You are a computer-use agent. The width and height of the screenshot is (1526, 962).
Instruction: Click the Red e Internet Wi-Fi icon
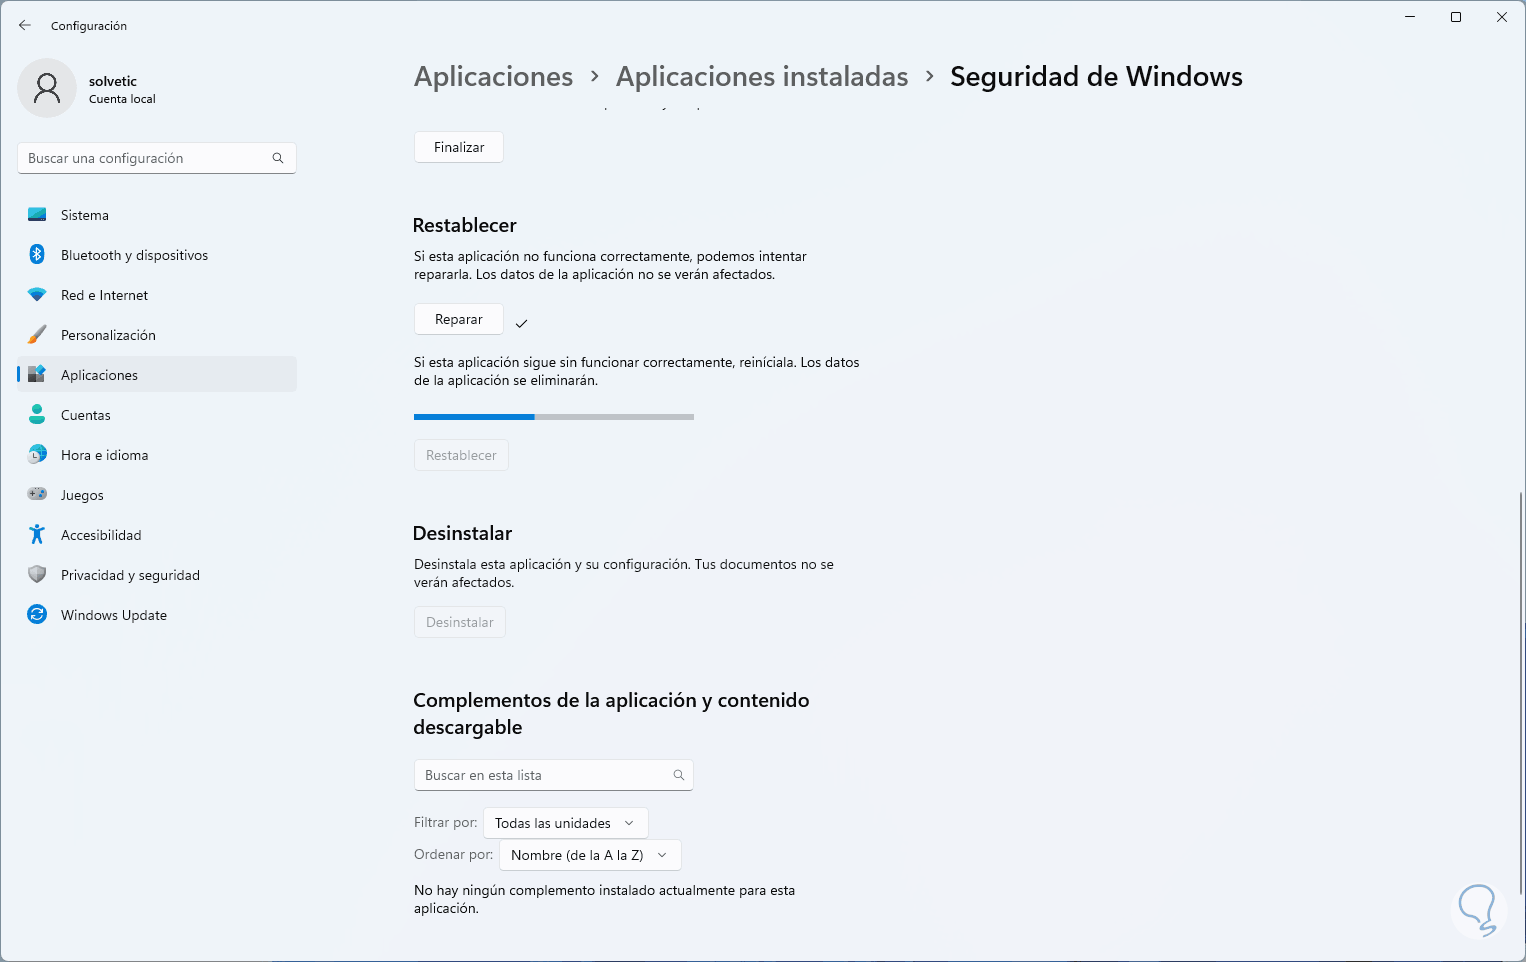(x=37, y=295)
